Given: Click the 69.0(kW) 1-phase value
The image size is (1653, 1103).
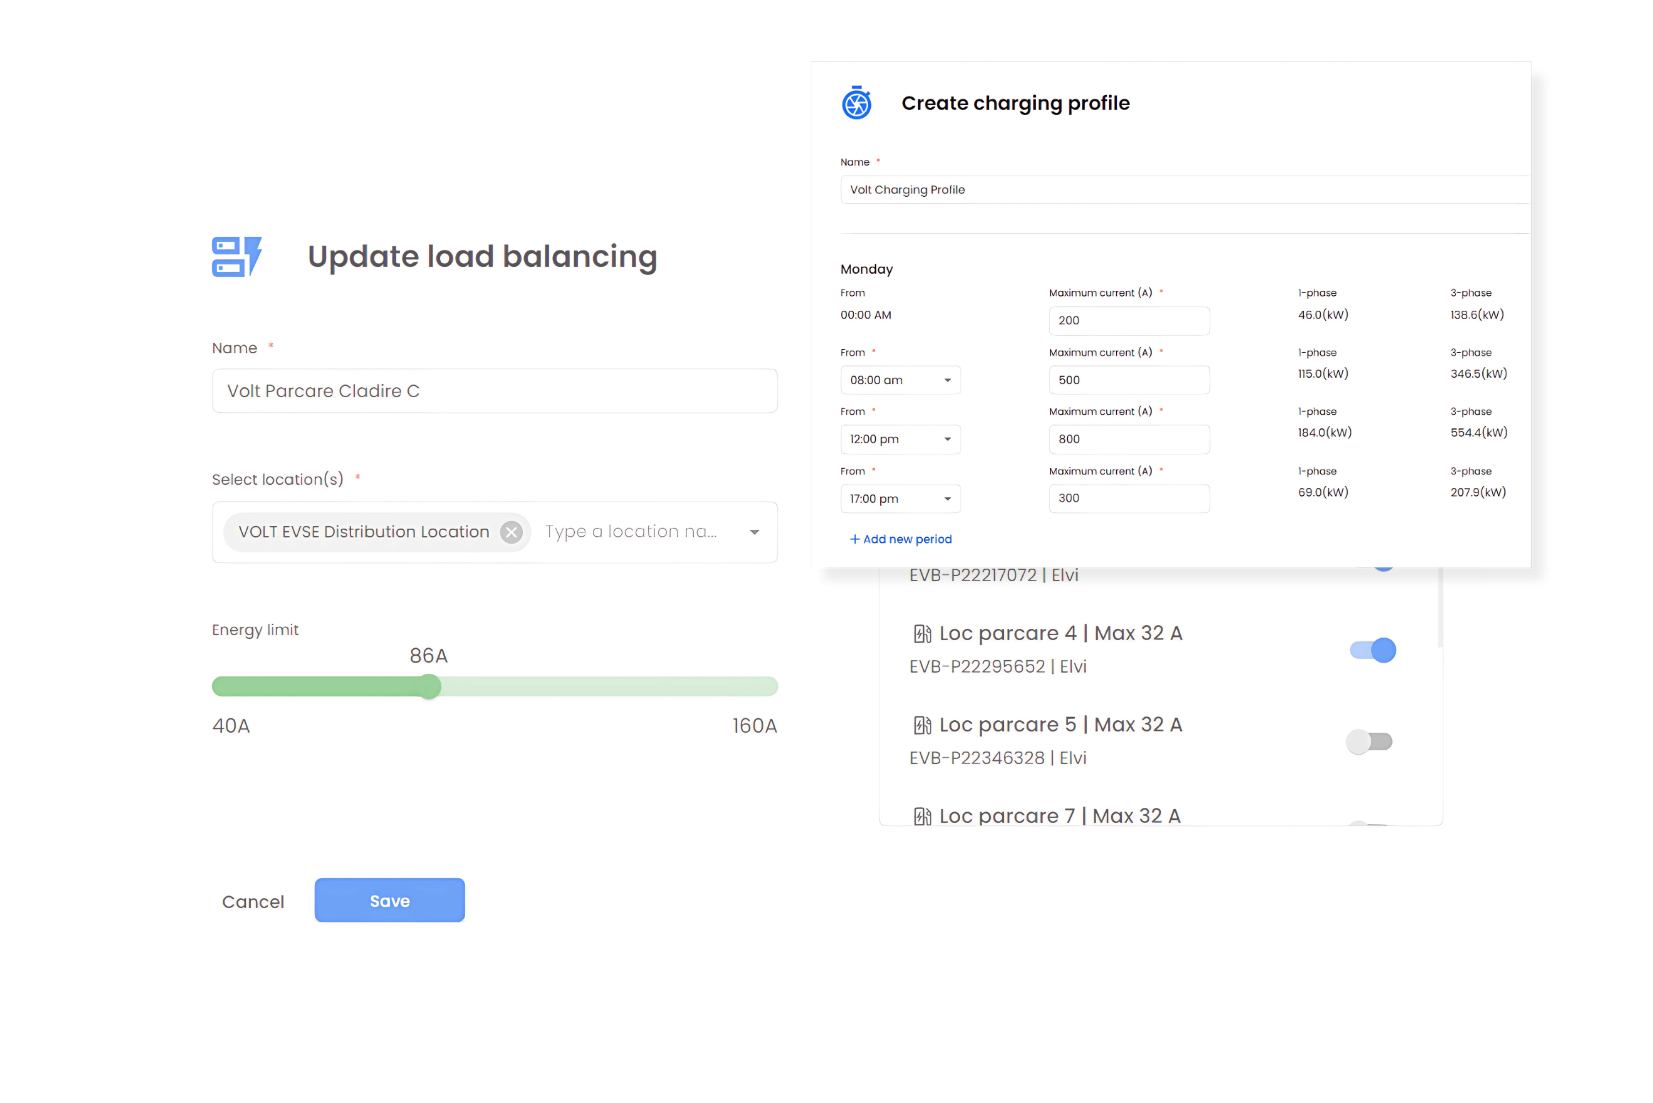Looking at the screenshot, I should coord(1323,492).
